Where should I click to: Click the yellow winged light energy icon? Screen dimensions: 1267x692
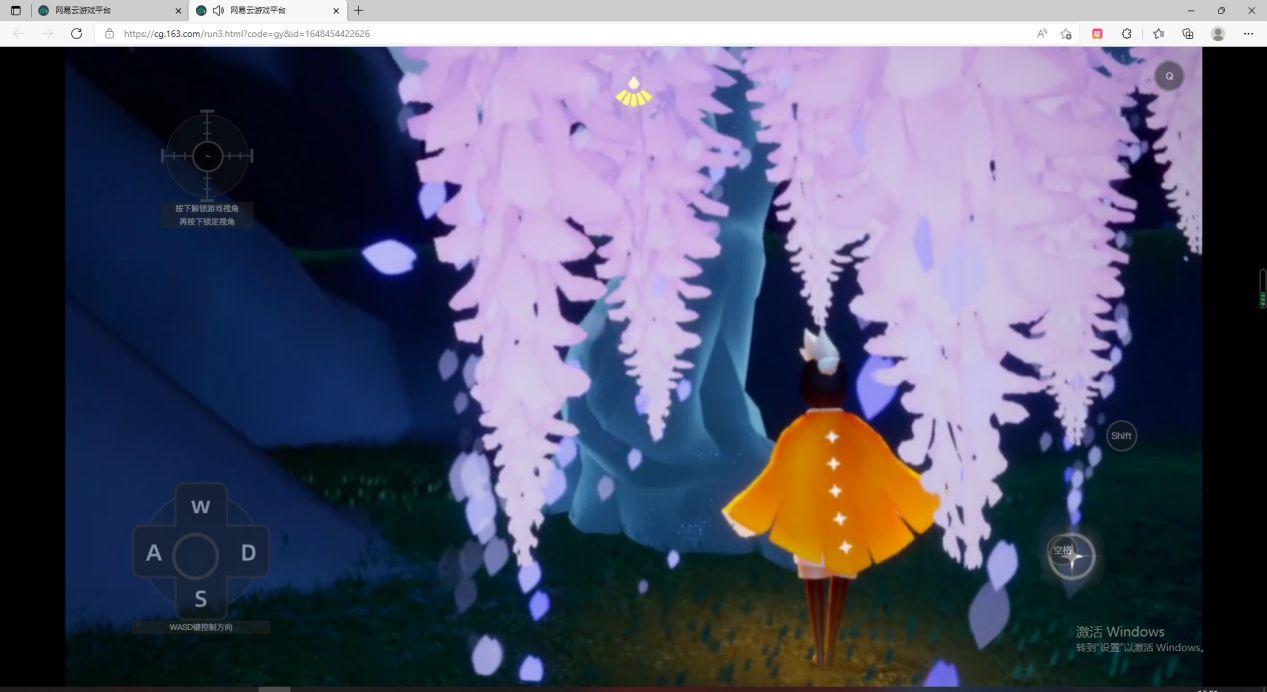point(633,92)
